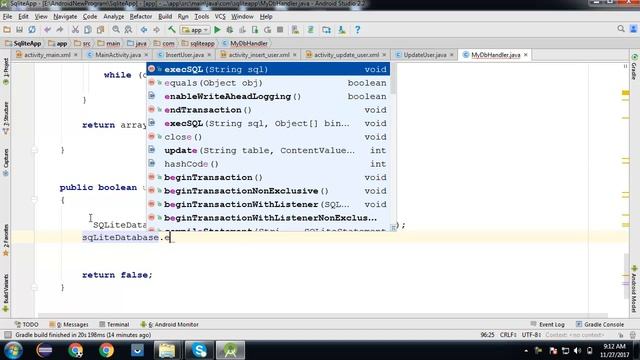640x360 pixels.
Task: Undo the last edit
Action: (x=47, y=29)
